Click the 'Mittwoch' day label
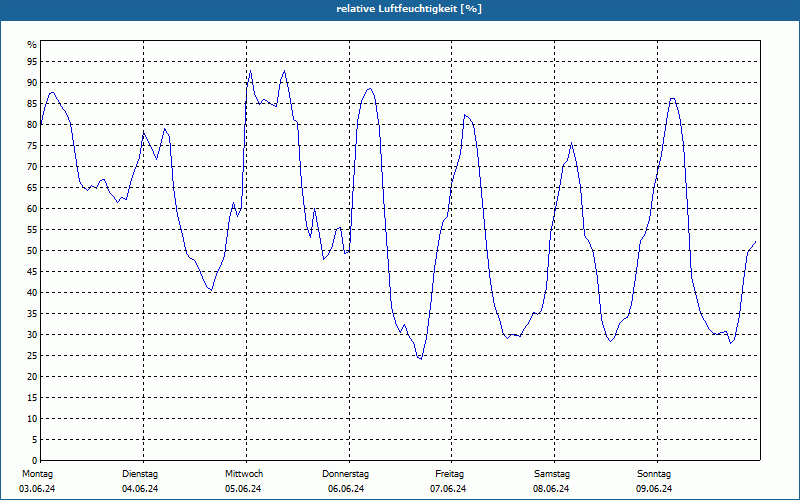This screenshot has height=500, width=800. (244, 474)
